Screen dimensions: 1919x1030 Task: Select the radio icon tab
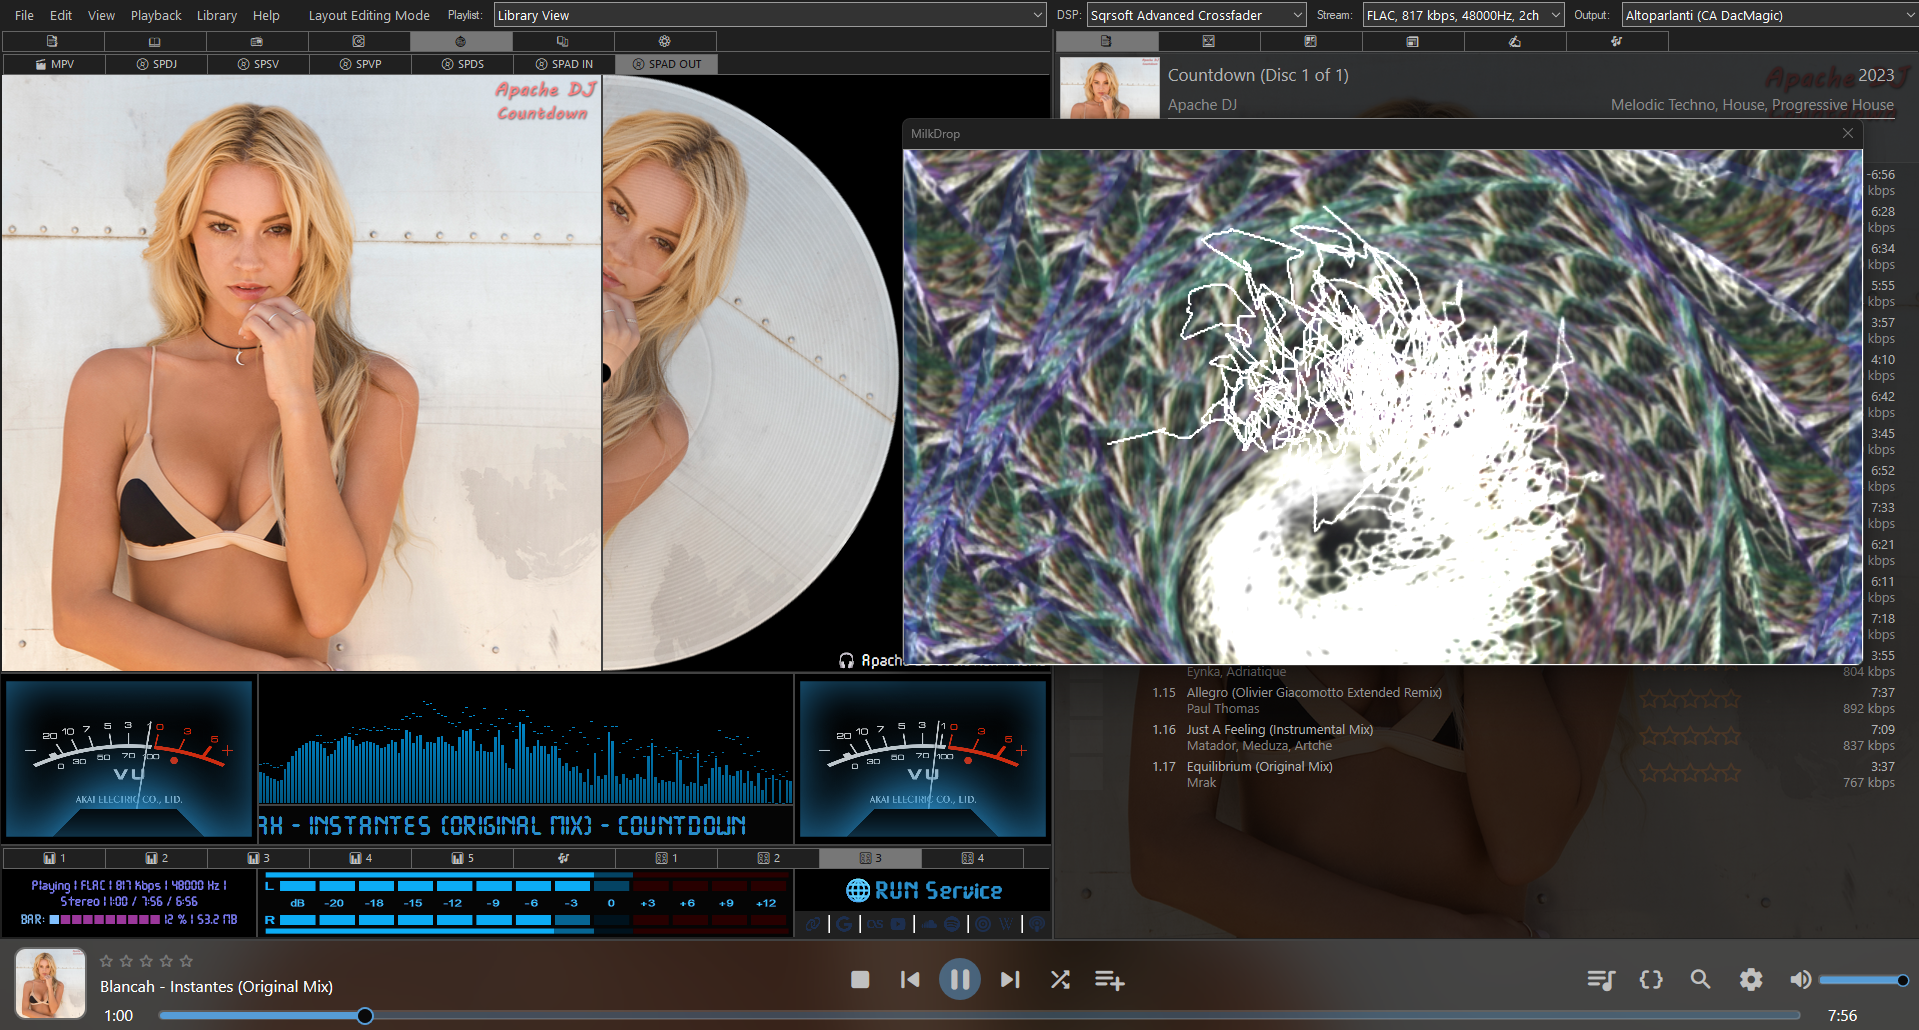click(257, 41)
